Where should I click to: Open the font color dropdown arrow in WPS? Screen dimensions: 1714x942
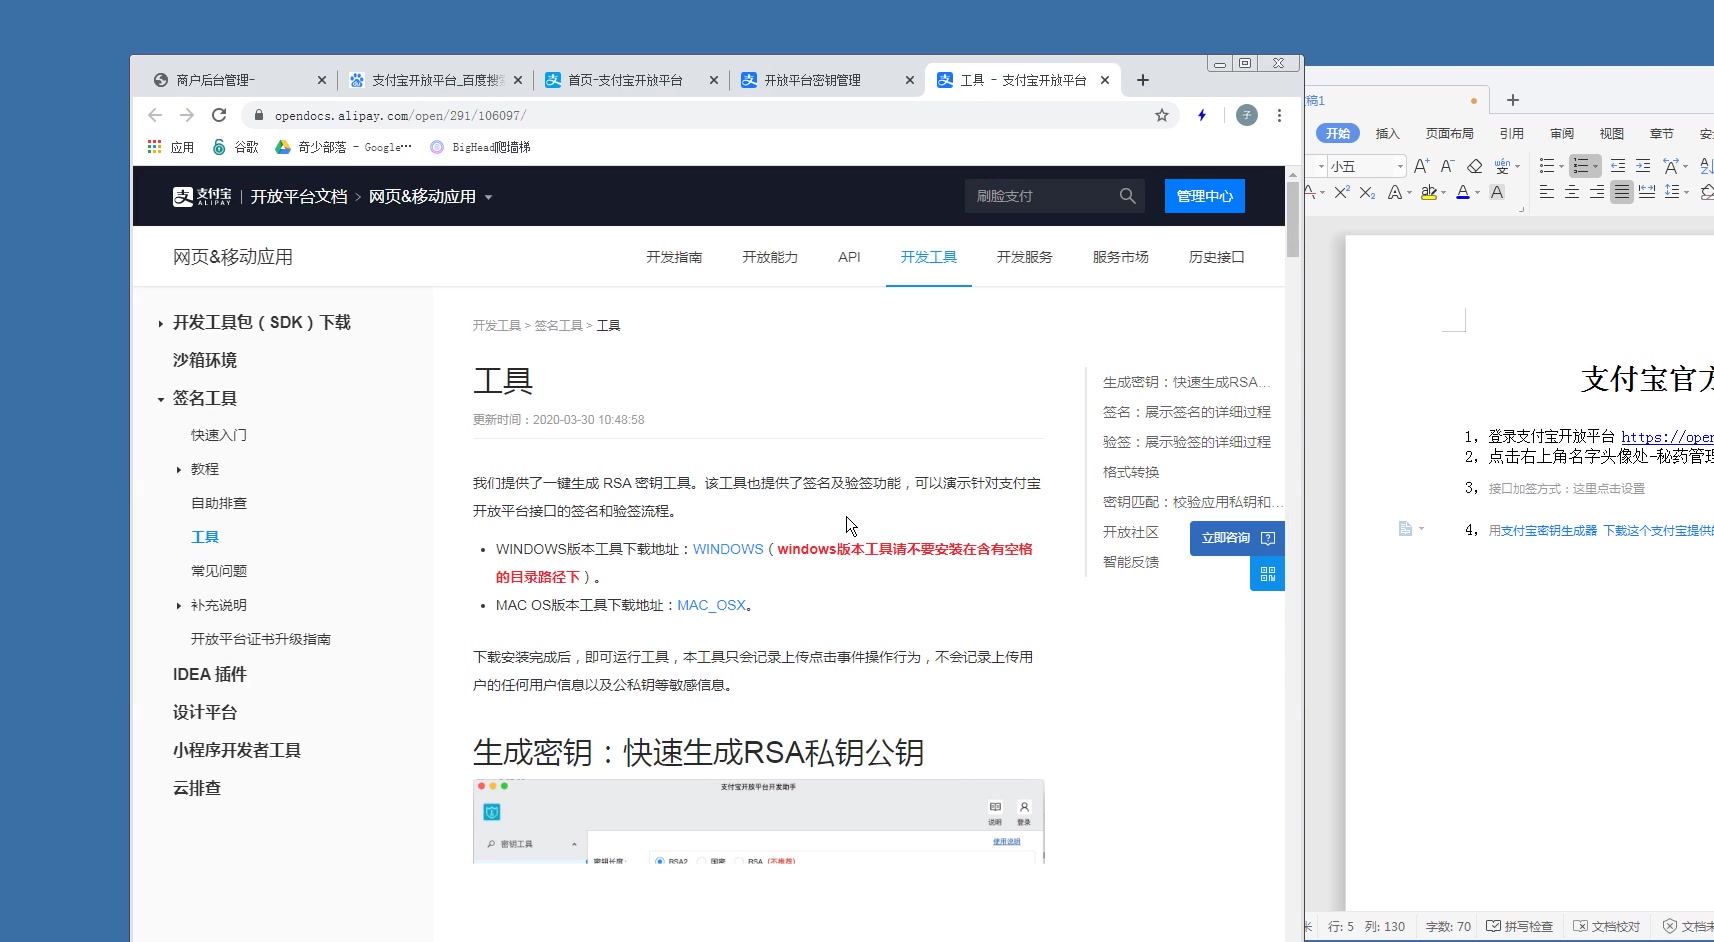pyautogui.click(x=1477, y=193)
